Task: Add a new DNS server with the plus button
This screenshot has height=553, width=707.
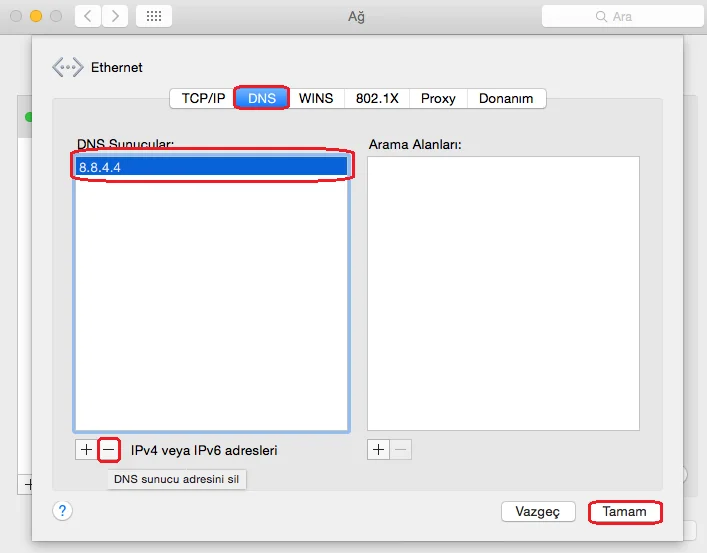Action: [86, 450]
